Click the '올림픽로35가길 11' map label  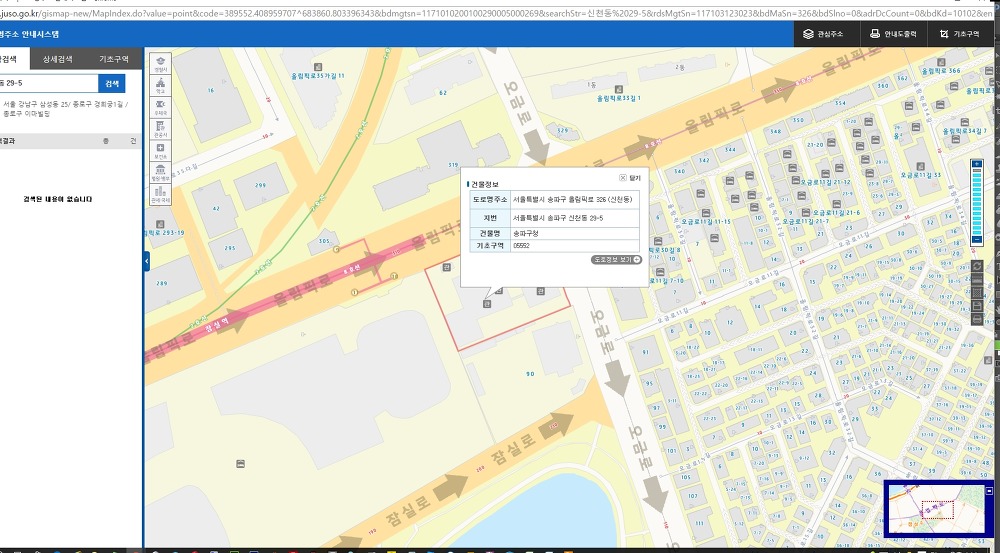[317, 76]
